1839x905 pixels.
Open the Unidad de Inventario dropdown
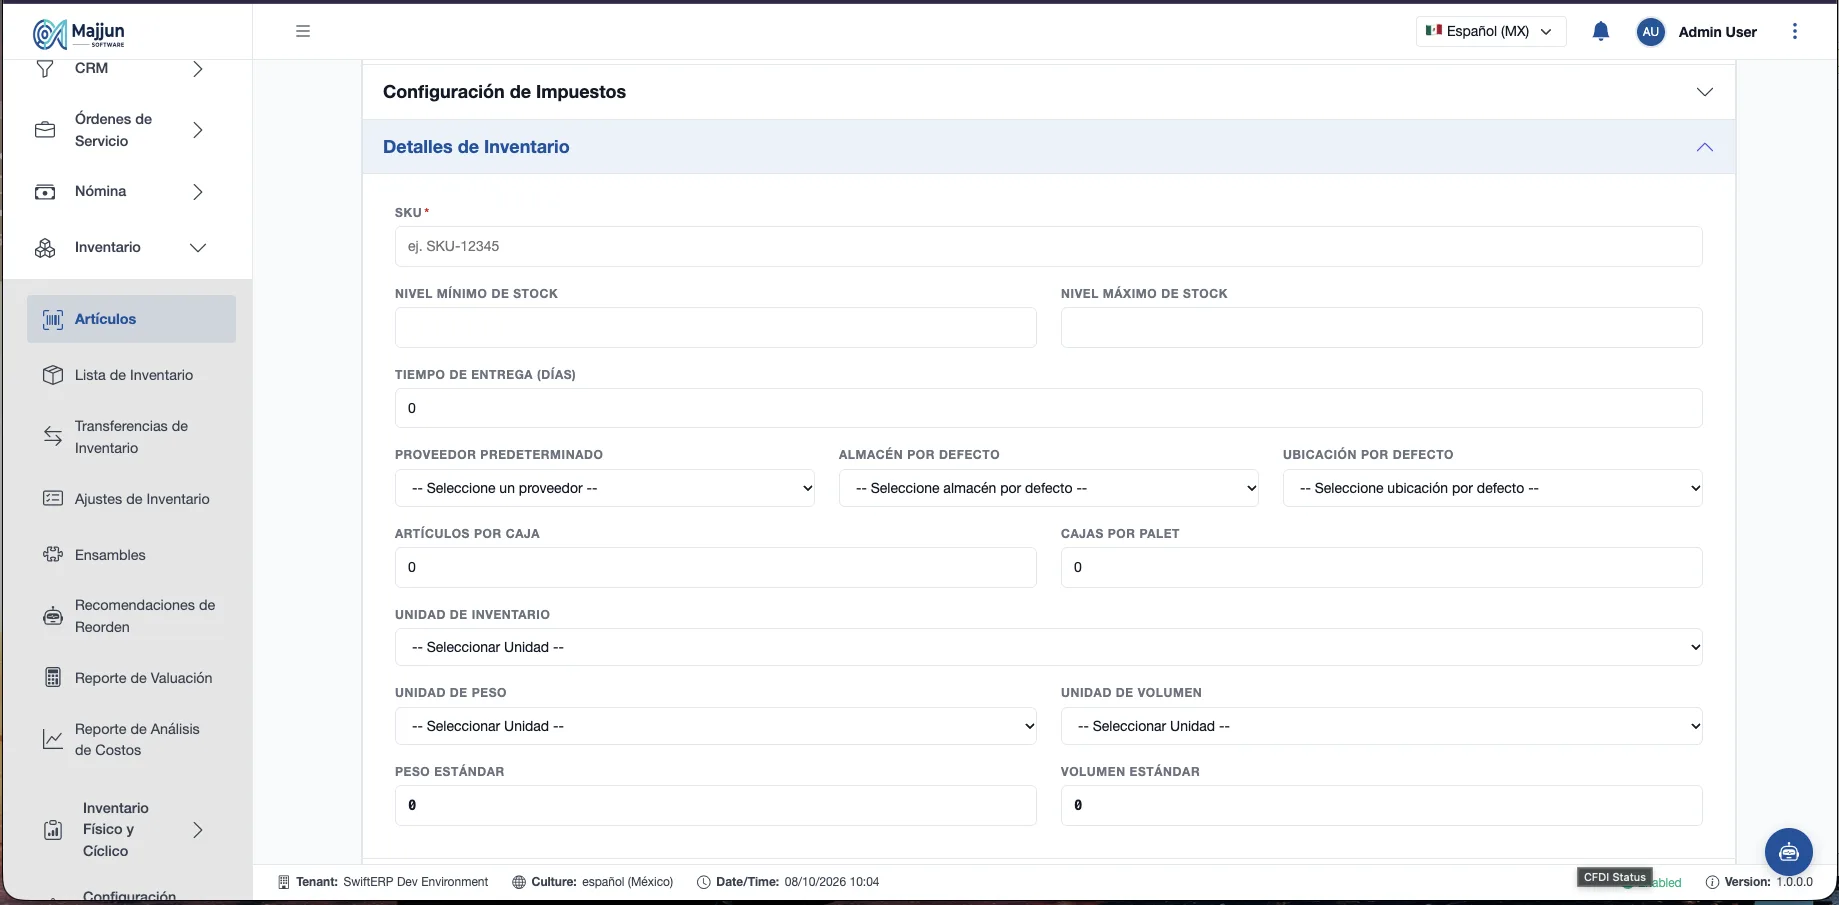tap(1049, 647)
